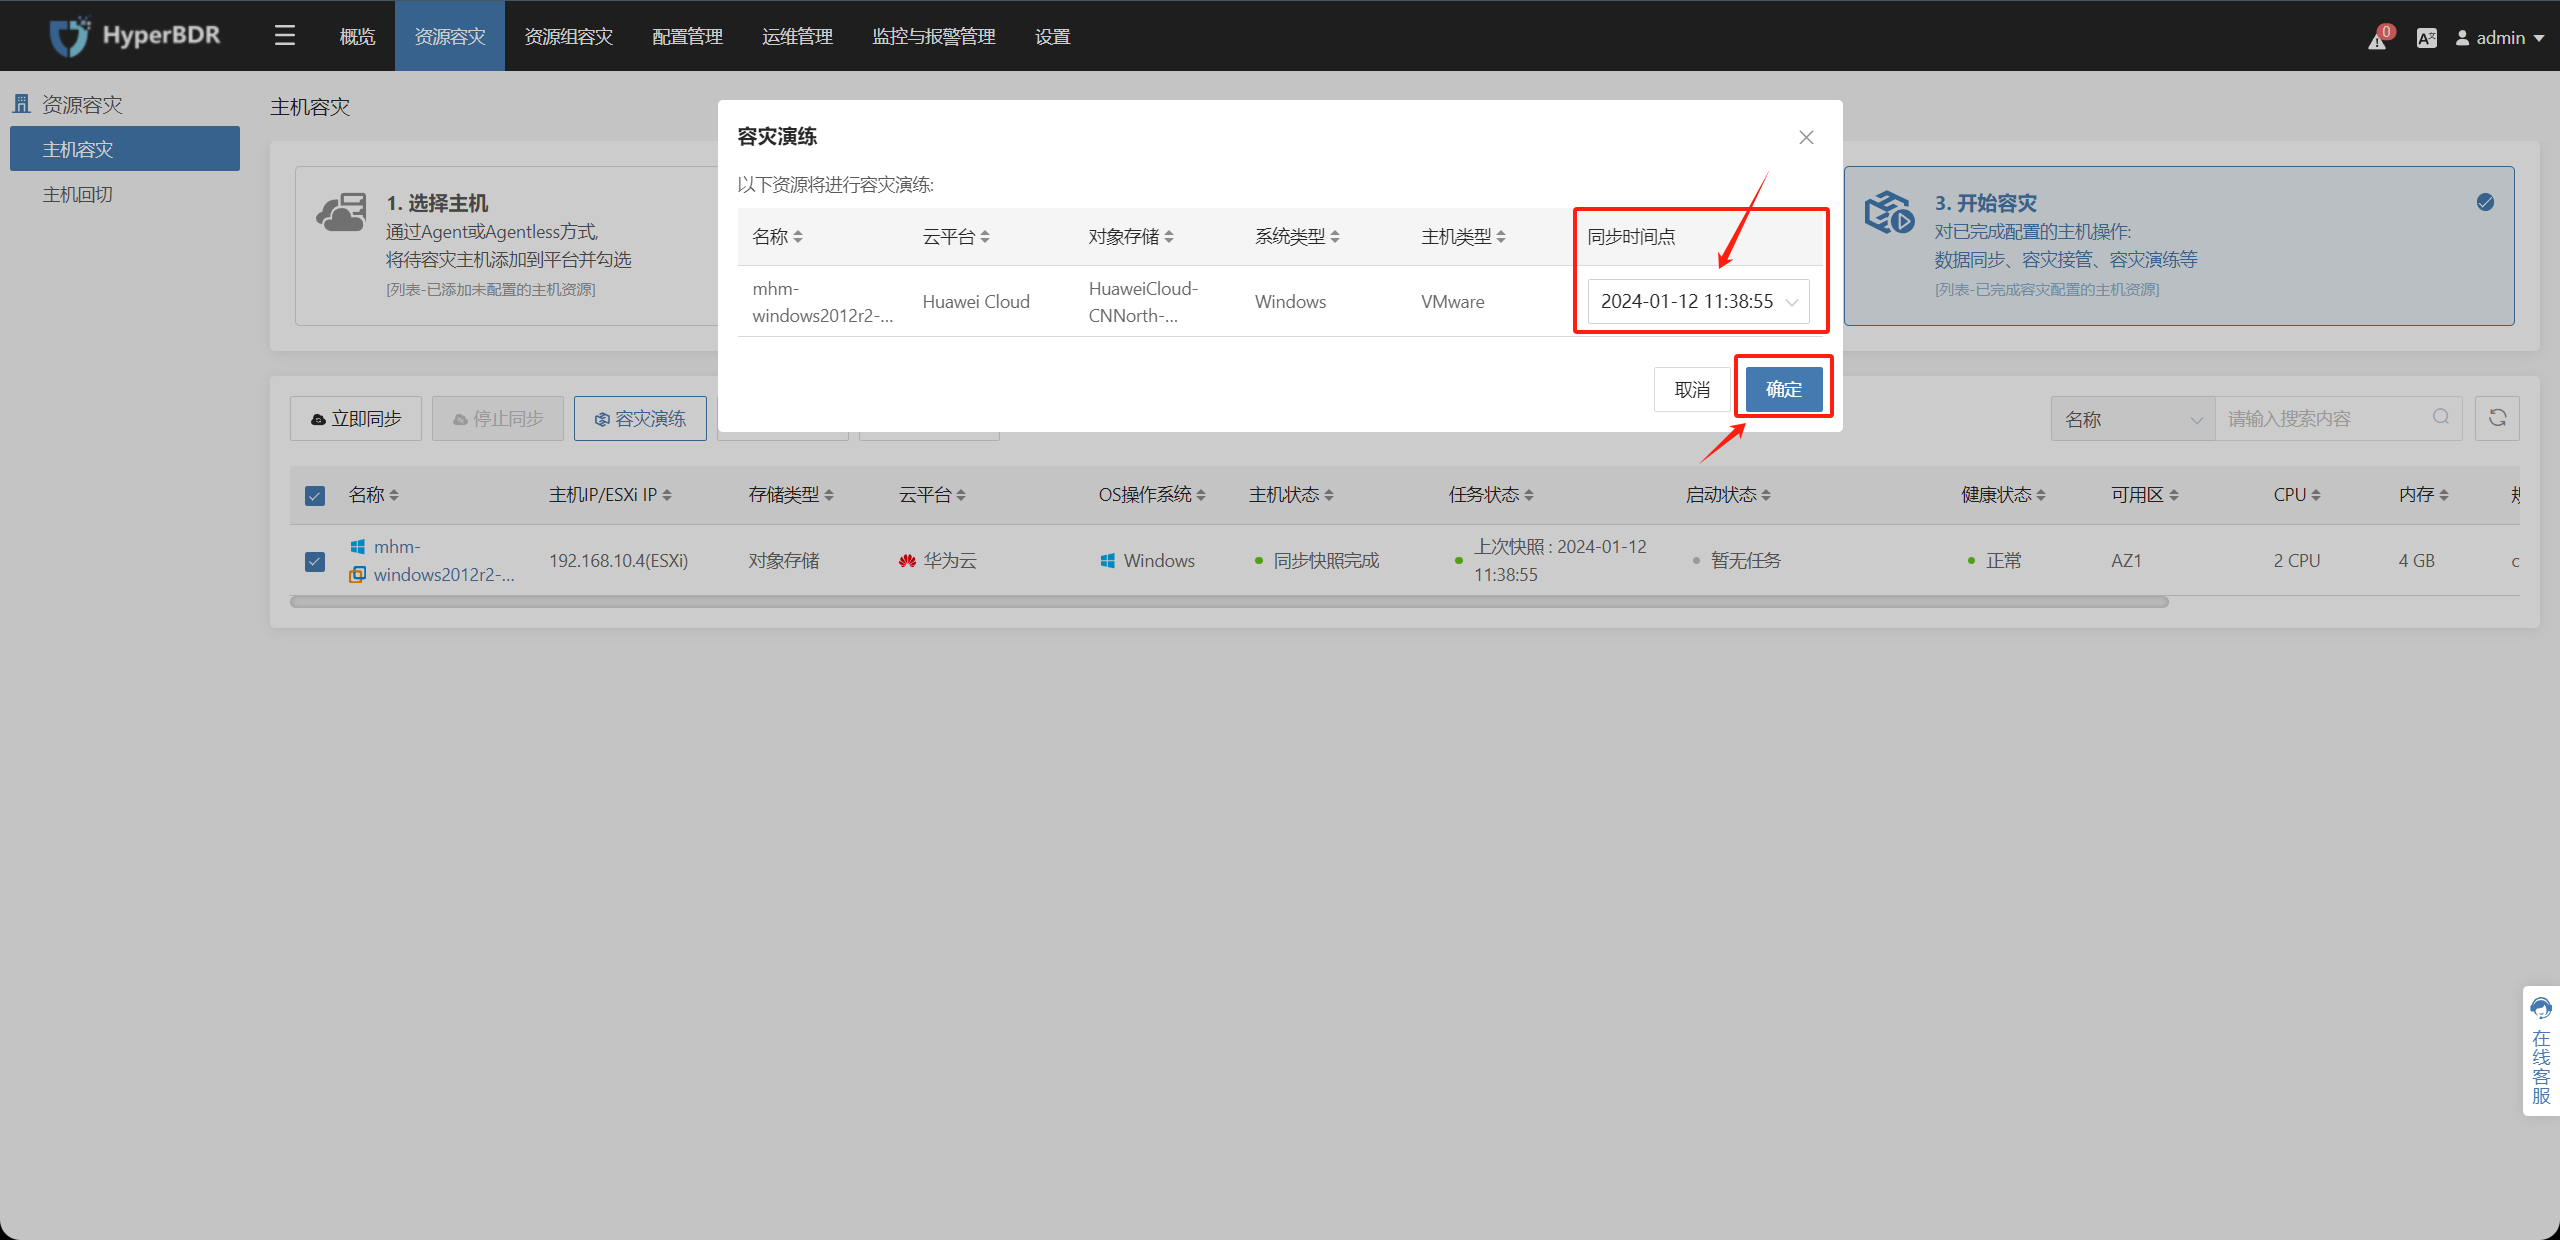Click the AZ1 availability zone cell
This screenshot has width=2560, height=1240.
point(2126,561)
